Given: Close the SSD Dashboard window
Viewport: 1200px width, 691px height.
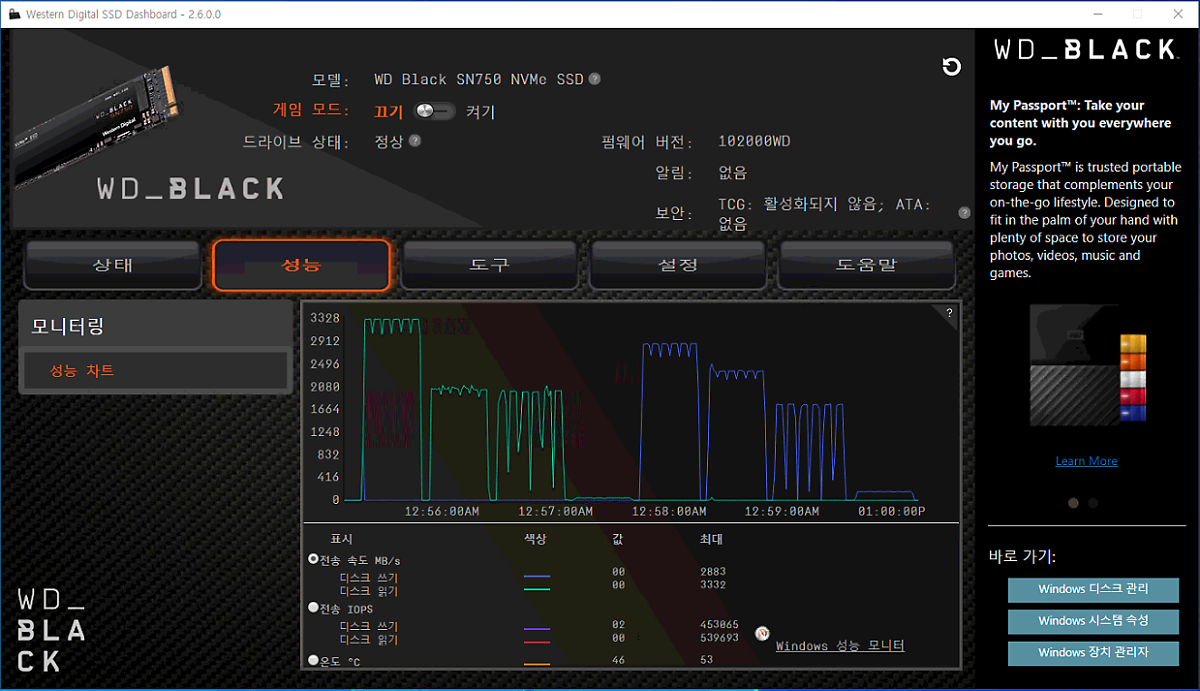Looking at the screenshot, I should click(1177, 15).
